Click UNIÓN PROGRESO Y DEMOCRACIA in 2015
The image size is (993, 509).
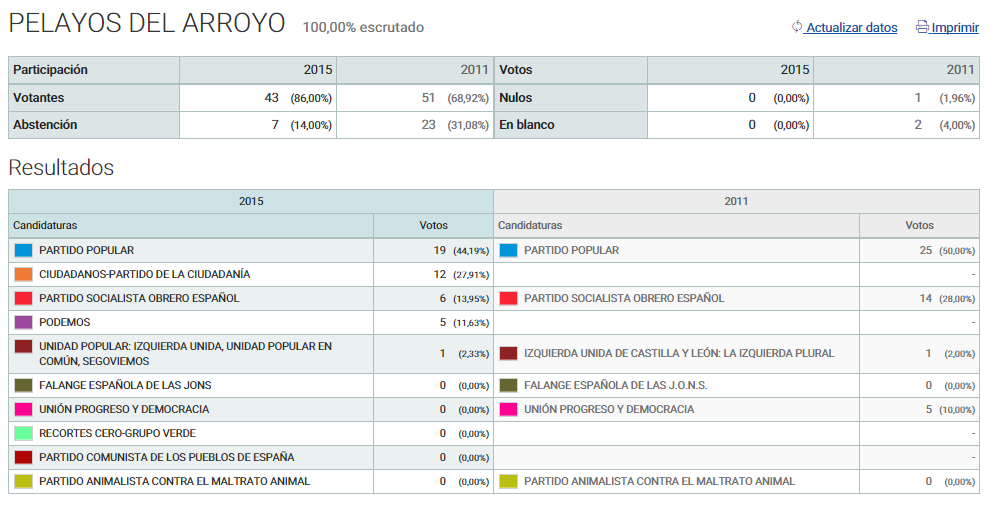(124, 409)
